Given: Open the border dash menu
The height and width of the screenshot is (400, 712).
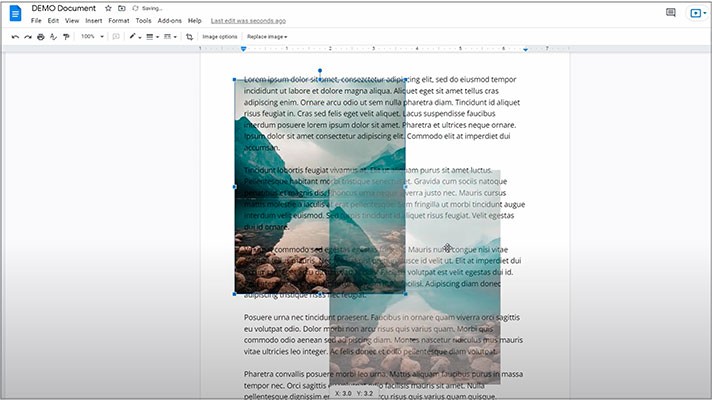Looking at the screenshot, I should (170, 37).
